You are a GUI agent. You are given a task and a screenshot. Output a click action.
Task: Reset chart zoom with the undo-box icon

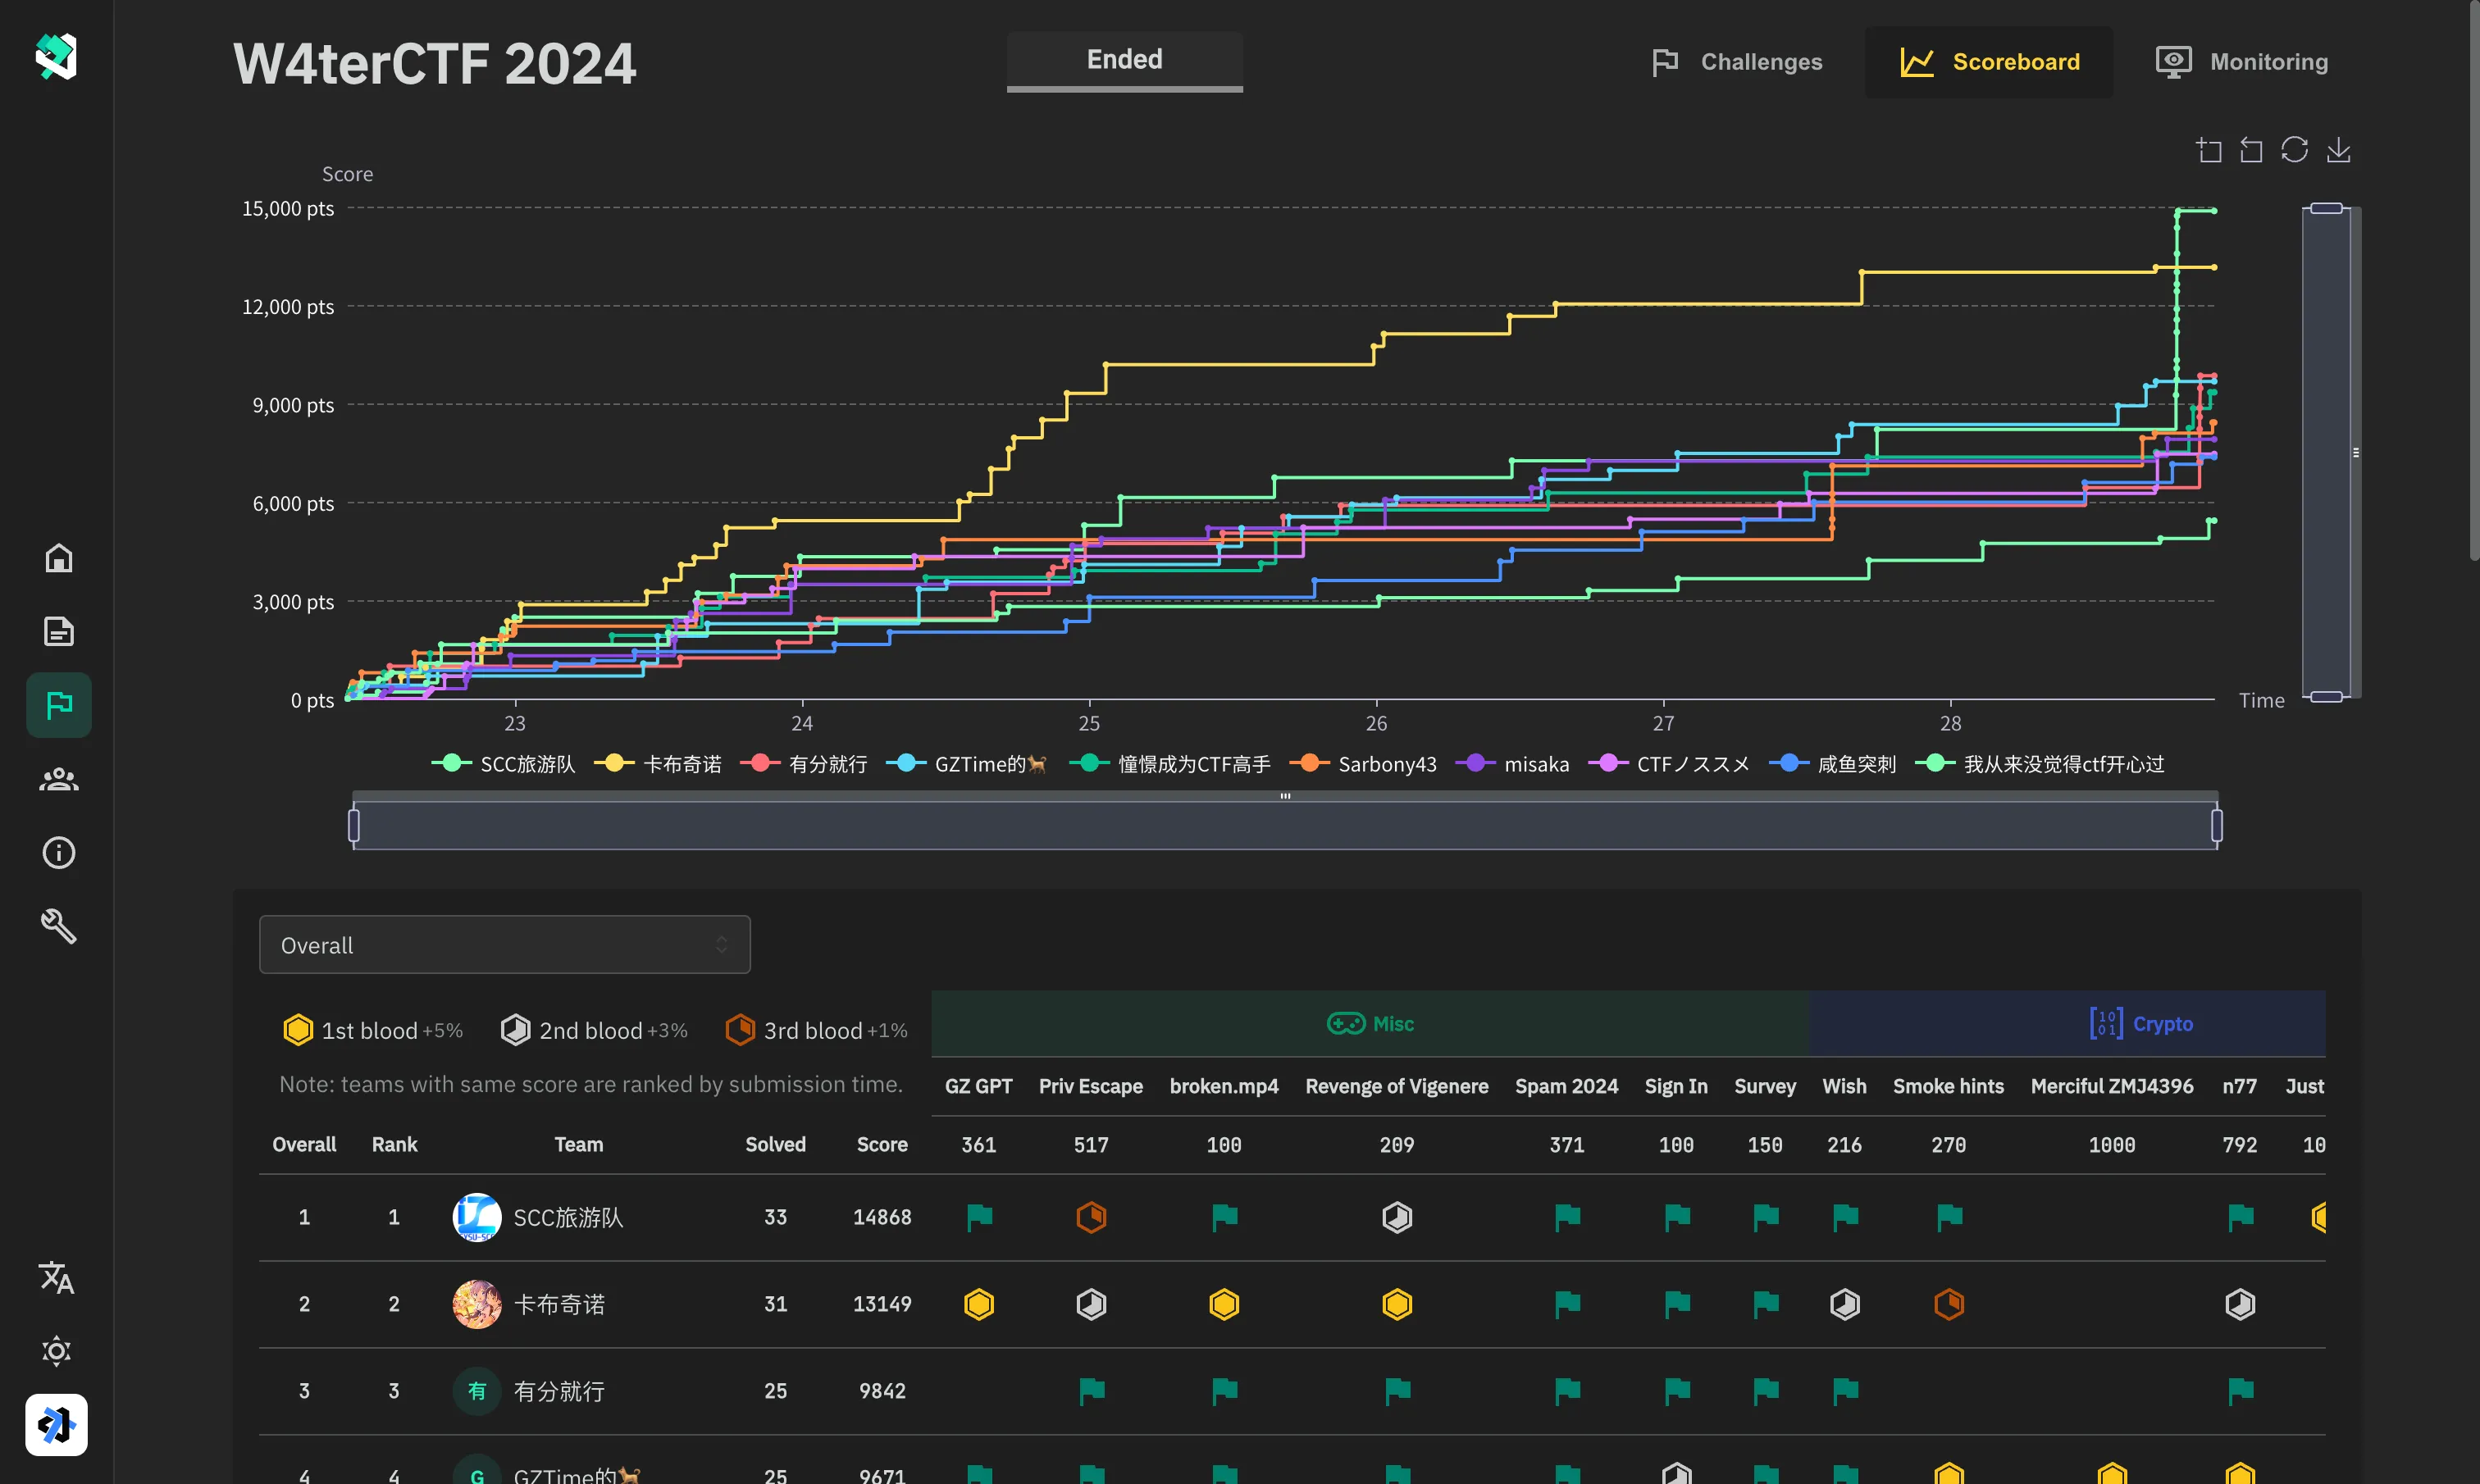2251,148
